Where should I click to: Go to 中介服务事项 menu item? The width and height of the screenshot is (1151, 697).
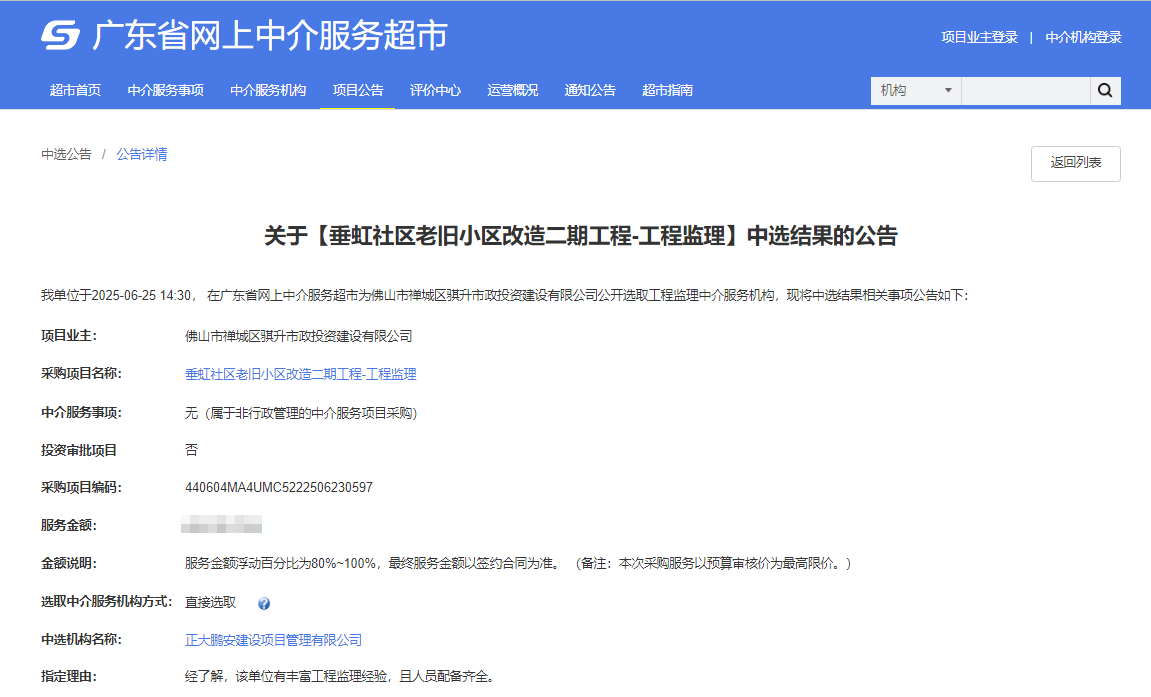(166, 90)
